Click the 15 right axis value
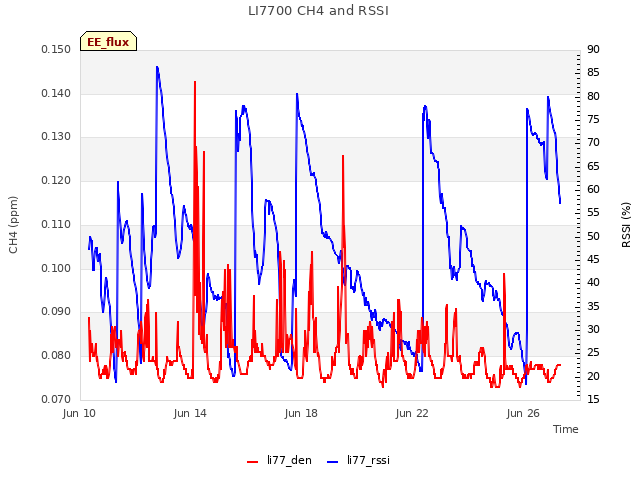This screenshot has width=640, height=480. (593, 399)
